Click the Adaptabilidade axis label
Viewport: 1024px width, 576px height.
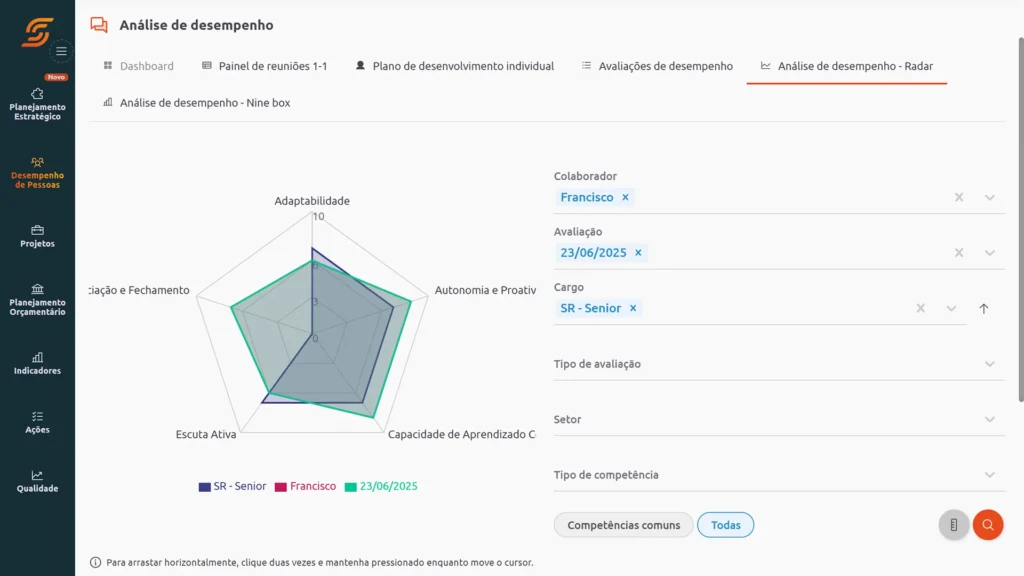[x=312, y=201]
